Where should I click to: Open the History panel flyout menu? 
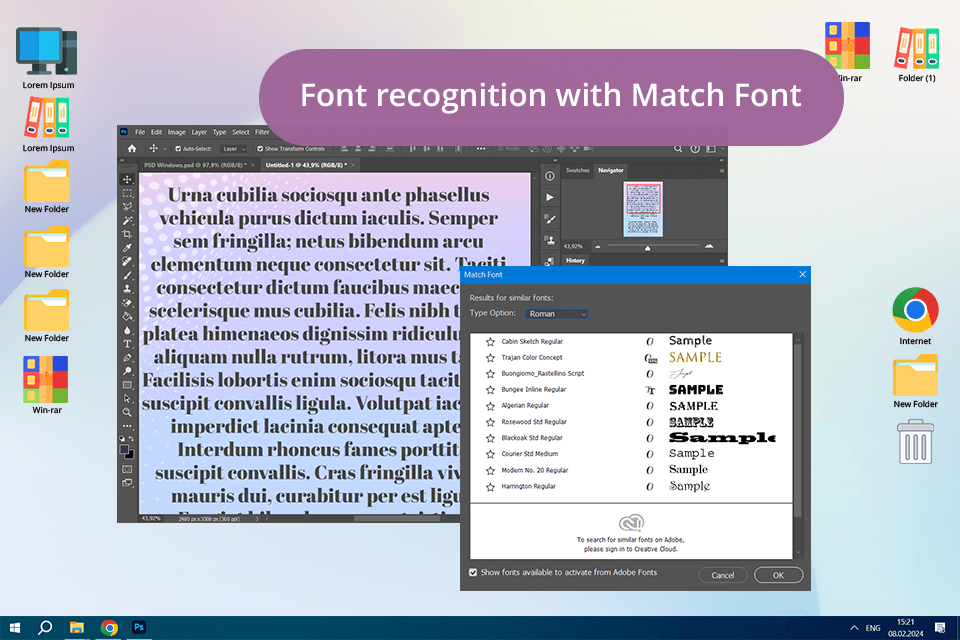[x=722, y=261]
